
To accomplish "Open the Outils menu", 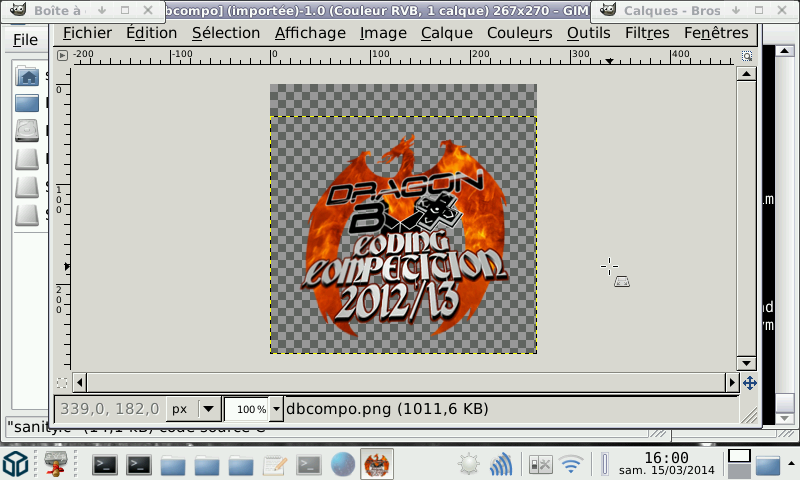I will [x=588, y=33].
